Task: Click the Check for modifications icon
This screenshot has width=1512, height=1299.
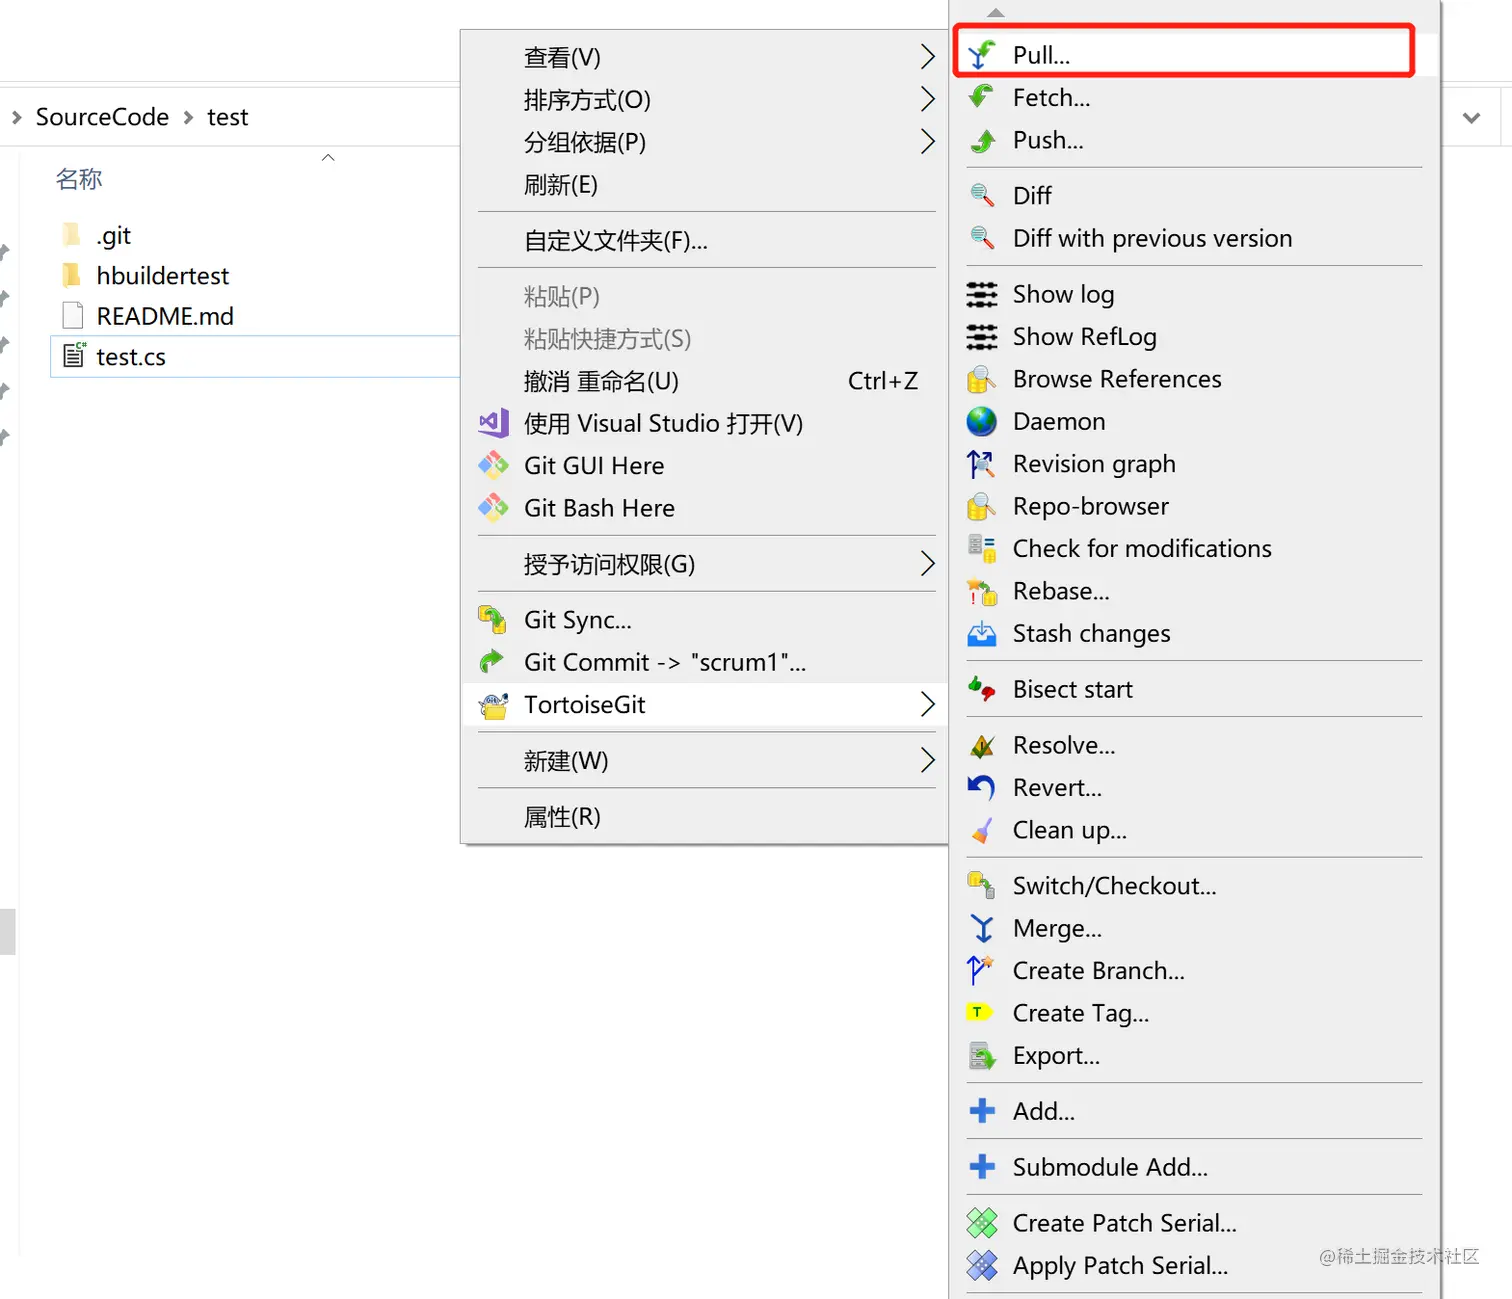Action: 982,549
